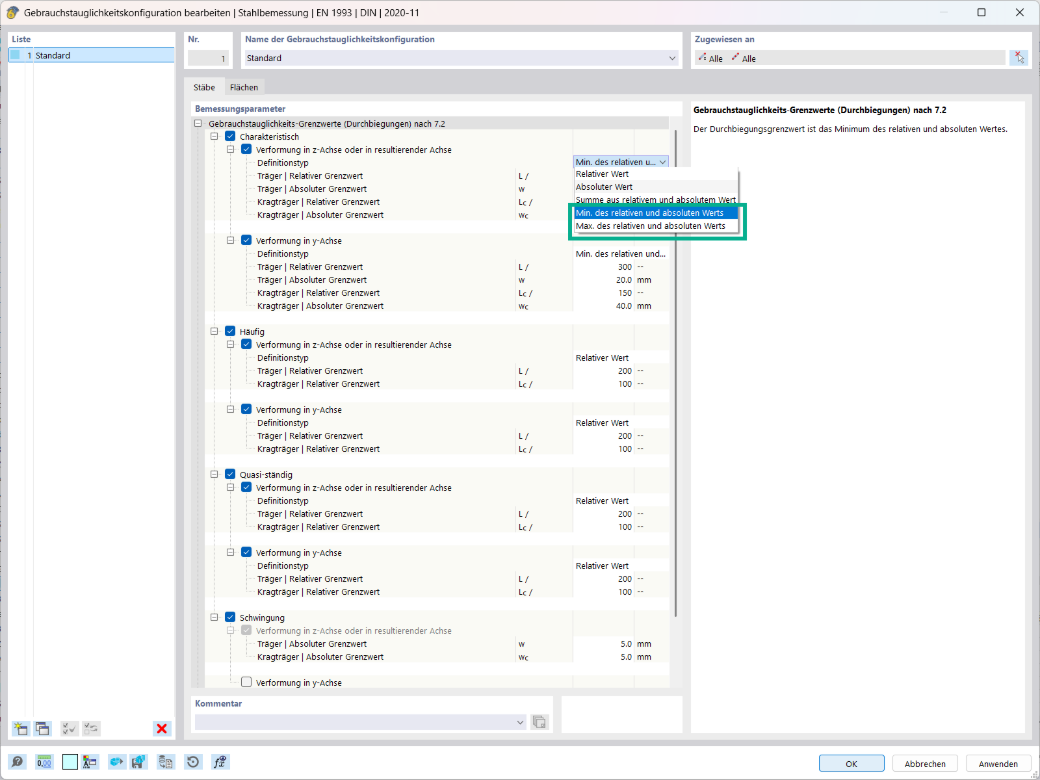Click the invert selection icon below the list
The width and height of the screenshot is (1040, 780).
(92, 728)
